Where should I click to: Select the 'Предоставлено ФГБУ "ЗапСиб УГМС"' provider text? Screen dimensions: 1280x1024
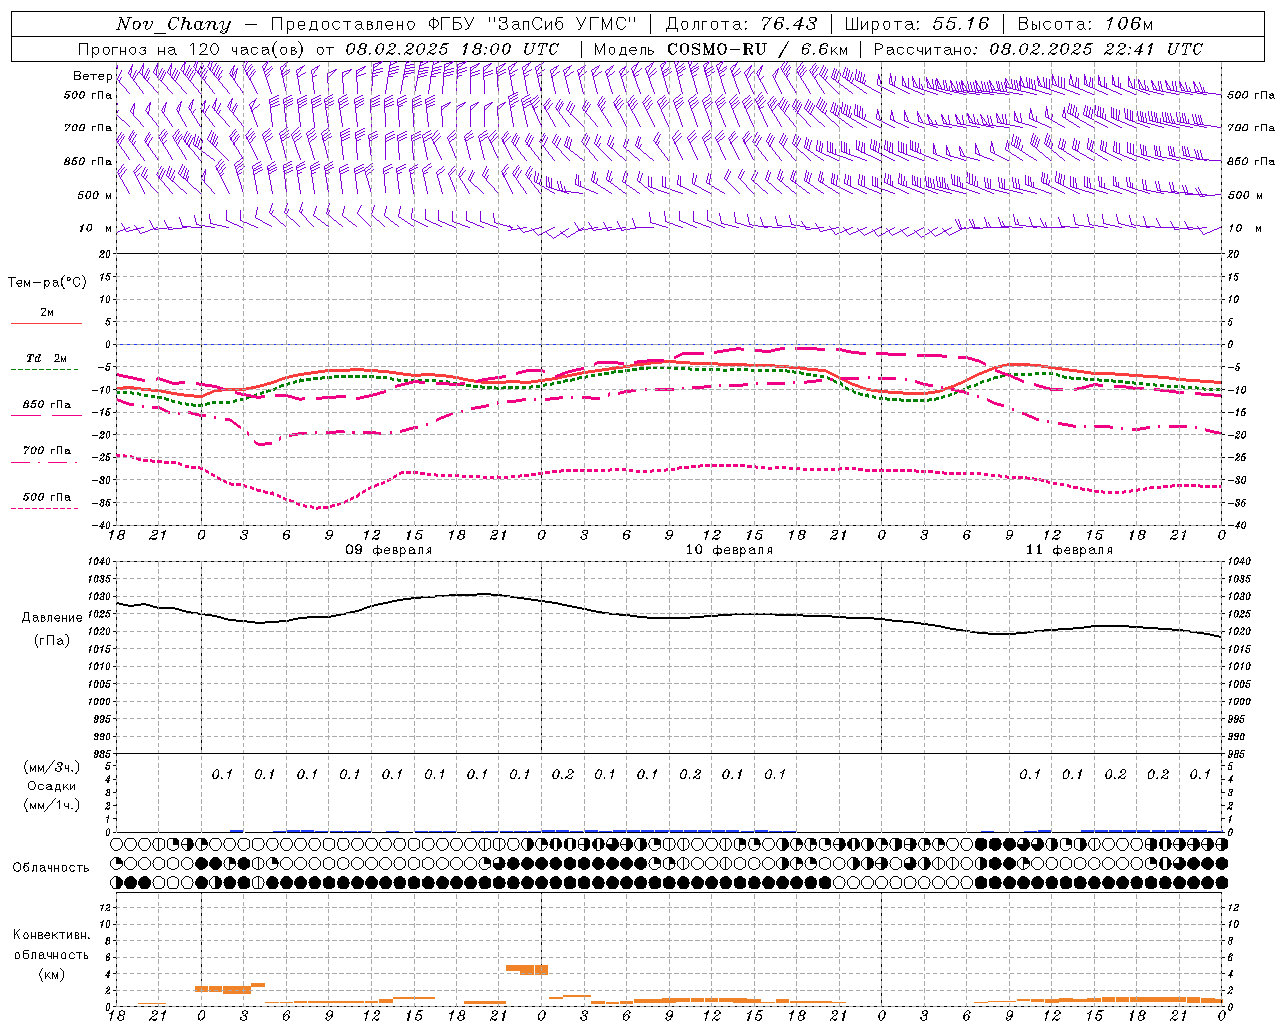point(454,24)
